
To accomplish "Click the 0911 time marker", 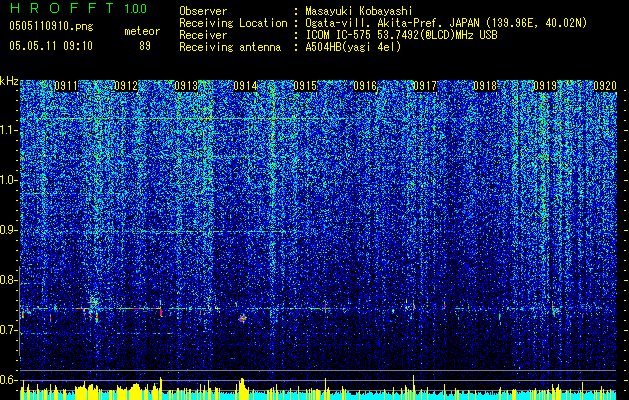I will (x=66, y=86).
